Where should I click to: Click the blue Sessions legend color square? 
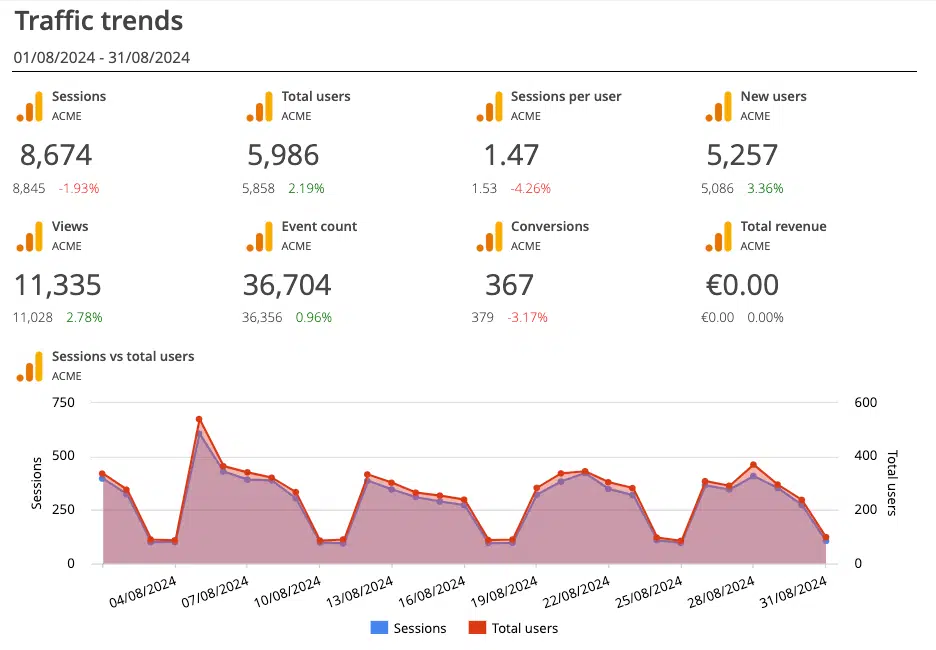(378, 628)
